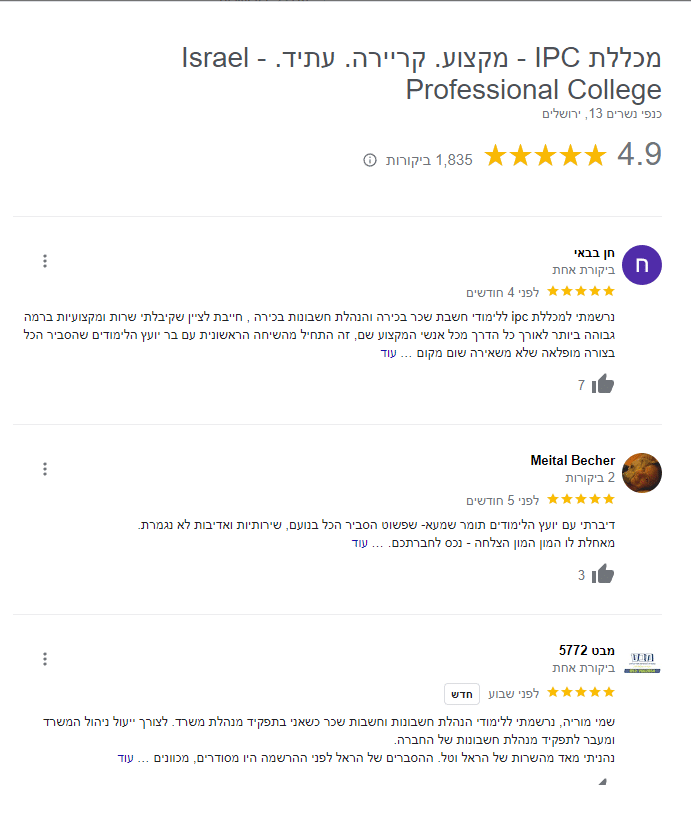Click Meital Becher's profile photo
The height and width of the screenshot is (823, 691).
tap(642, 473)
